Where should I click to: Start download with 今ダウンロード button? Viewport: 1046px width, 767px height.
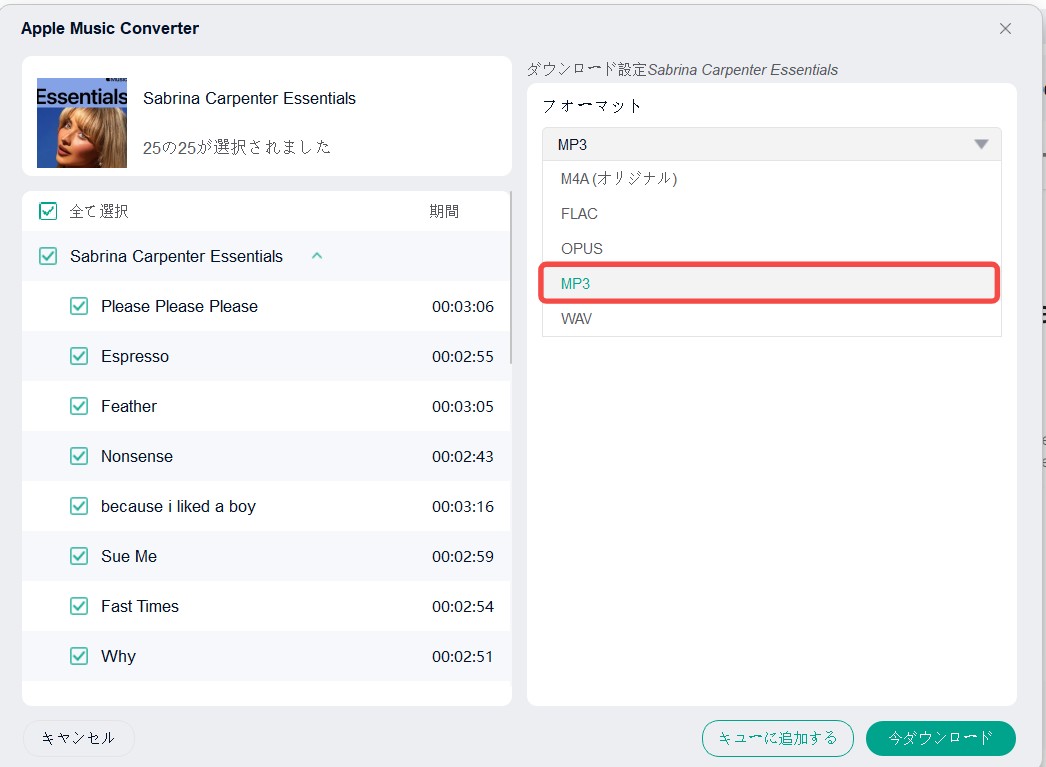[941, 738]
